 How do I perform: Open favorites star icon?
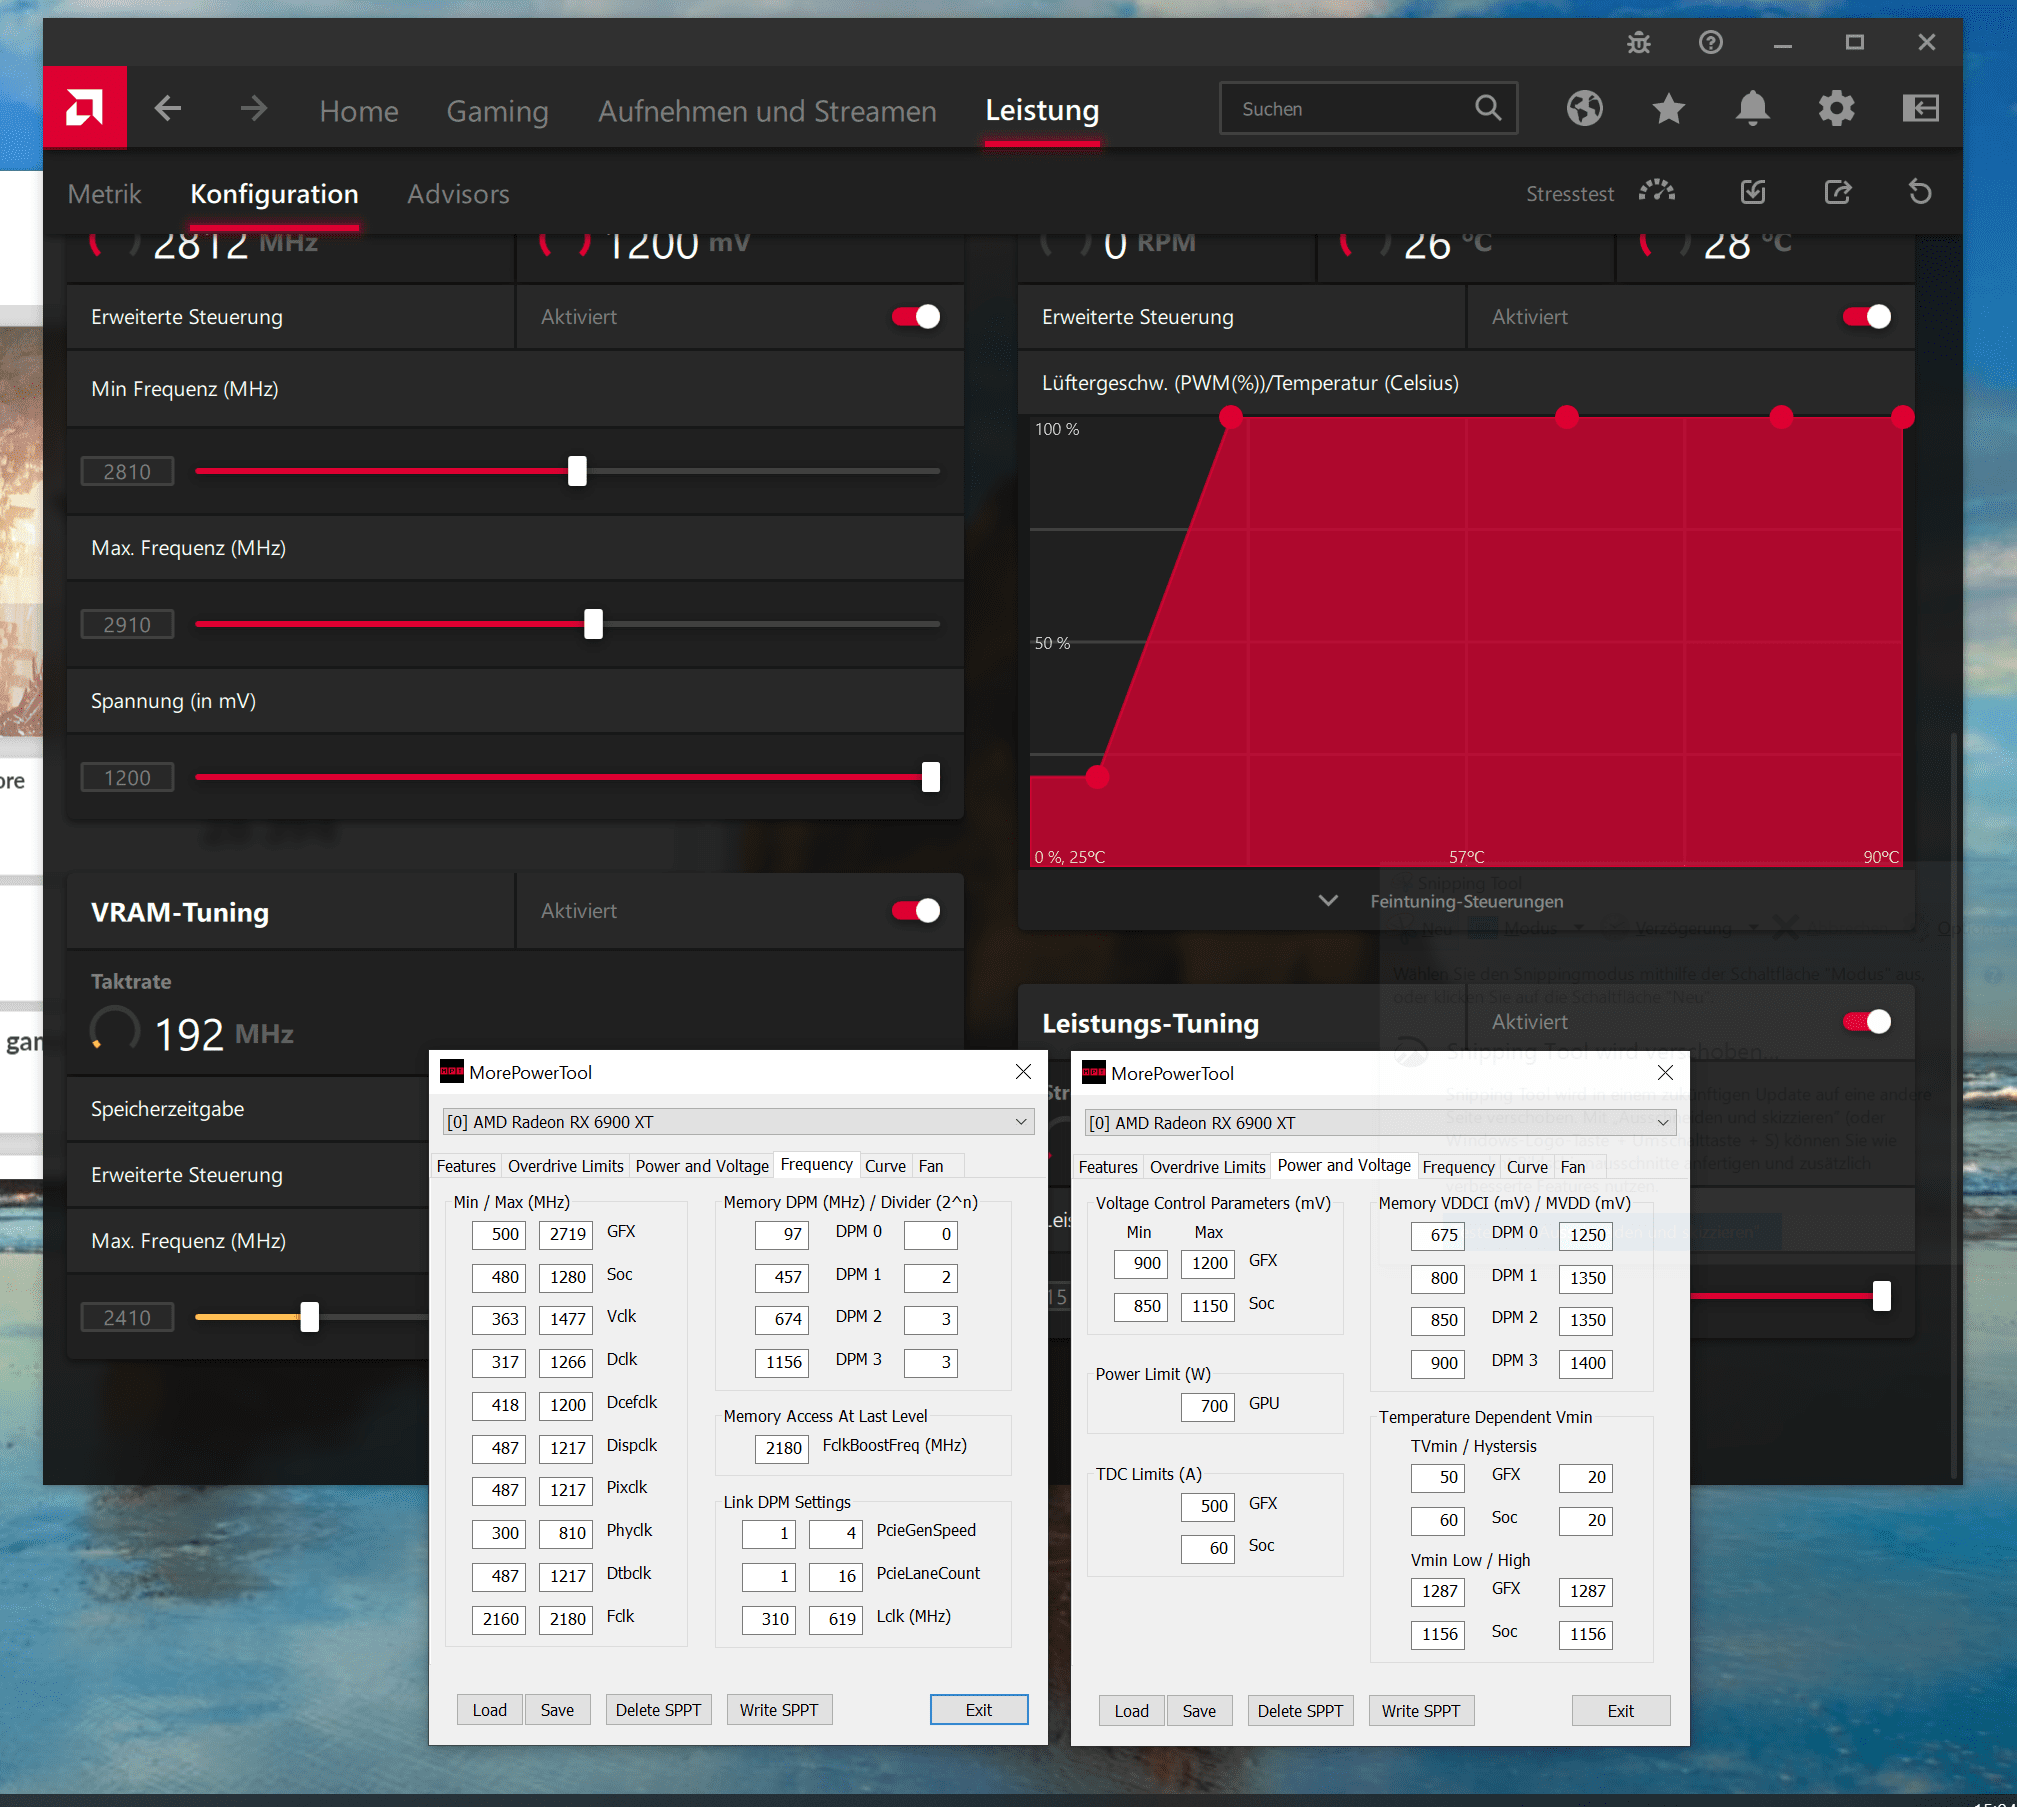(1668, 108)
